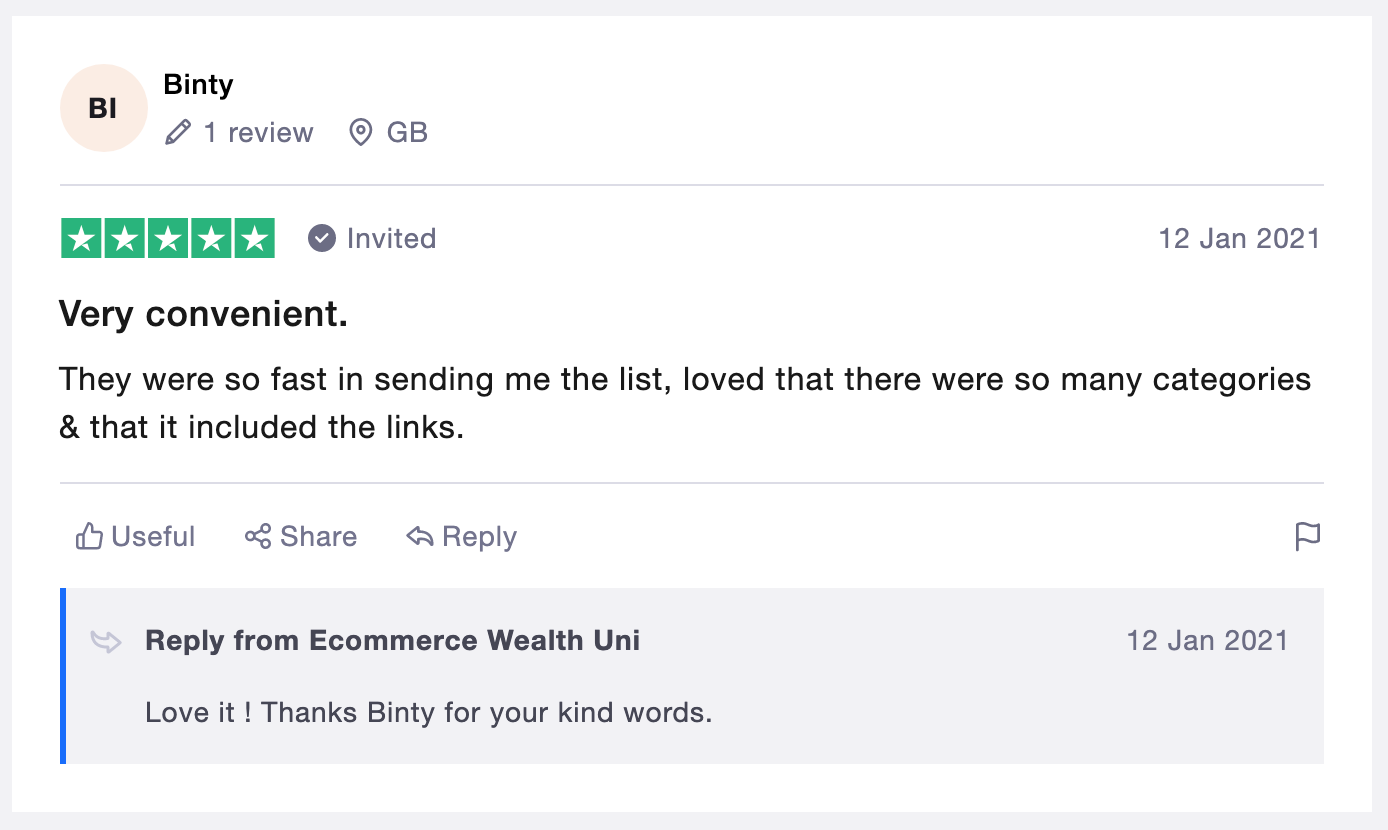Click the thumbs-up Useful icon
Screen dimensions: 1388x830
point(89,537)
